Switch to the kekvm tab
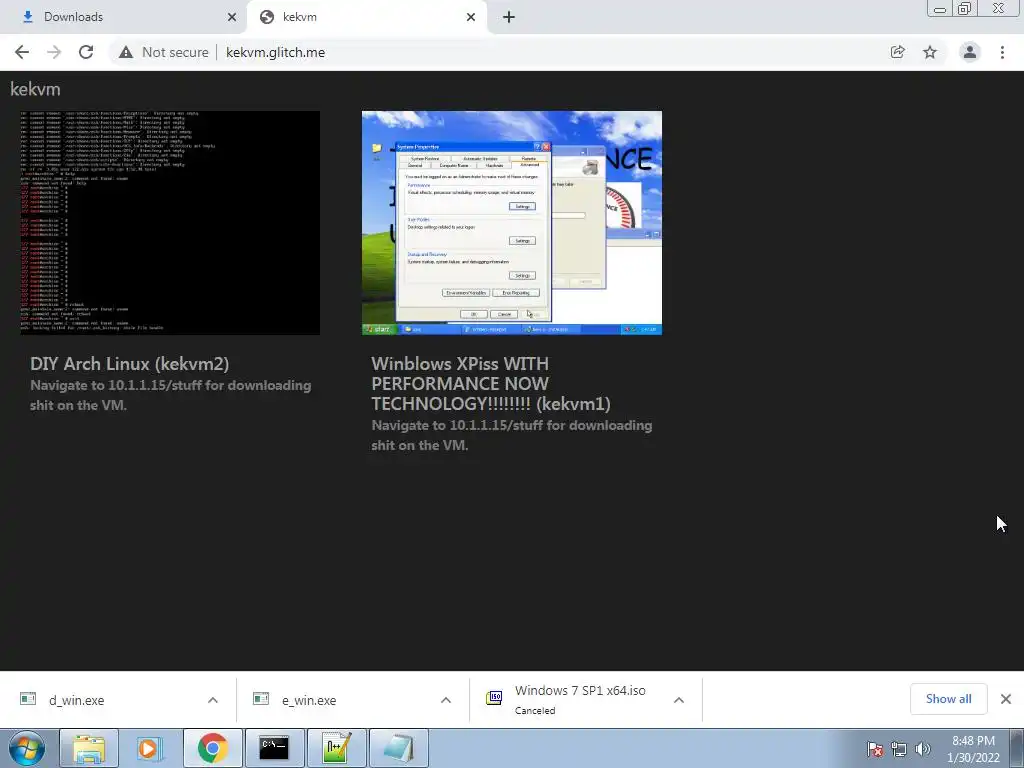 (368, 17)
